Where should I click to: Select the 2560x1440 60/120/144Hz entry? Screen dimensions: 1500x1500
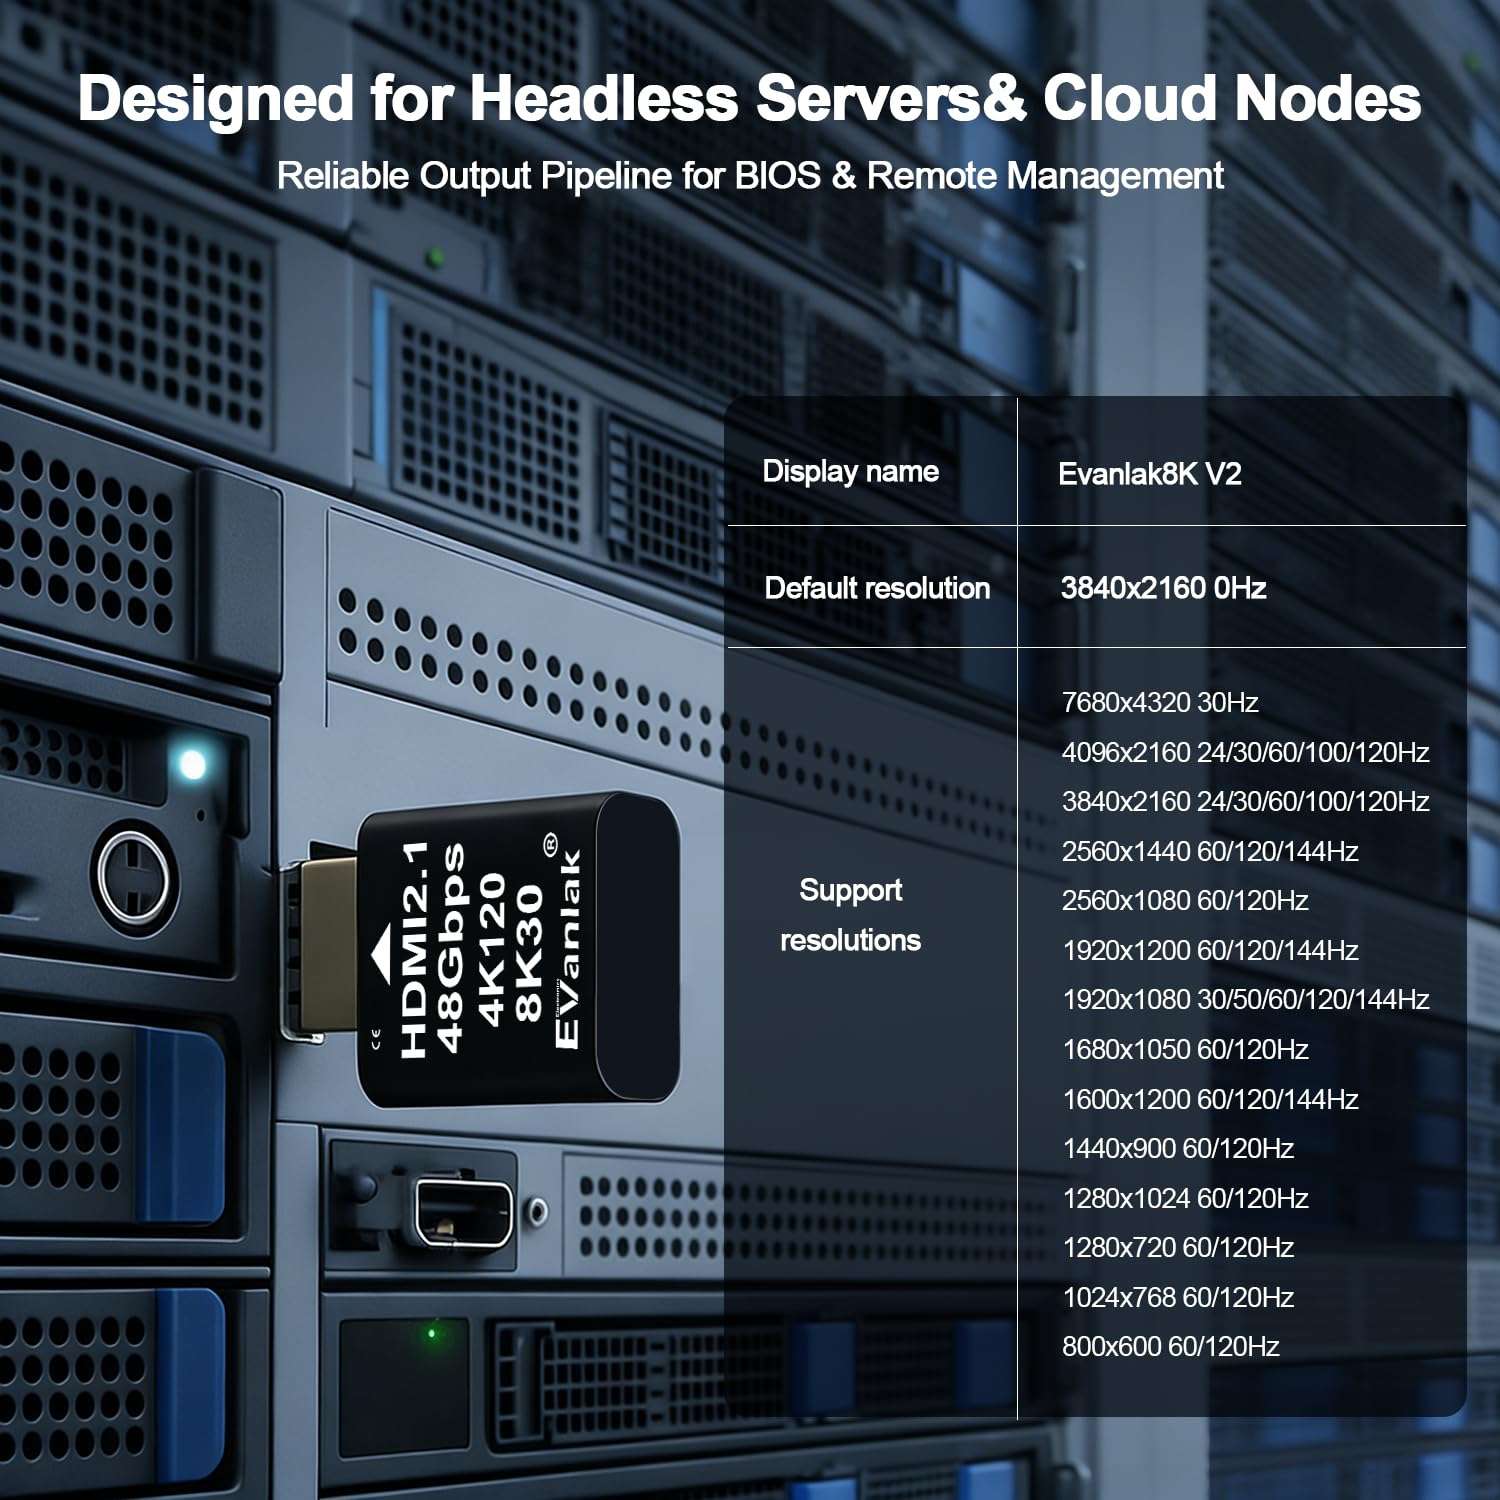(1209, 851)
